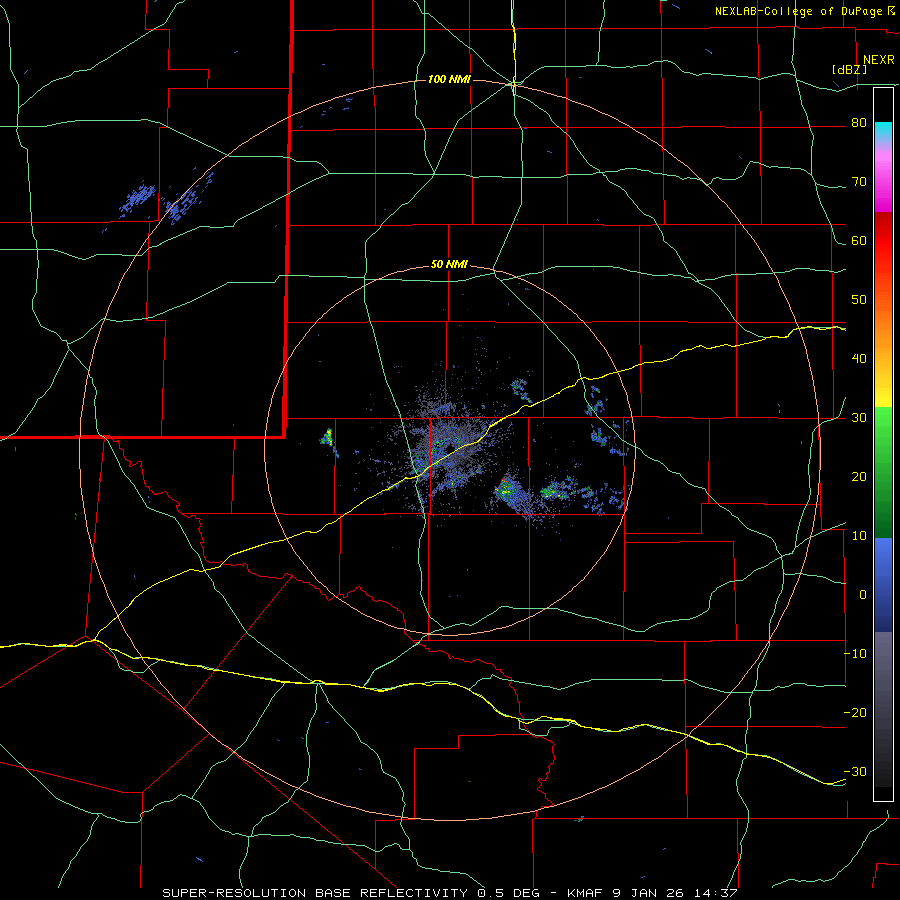The width and height of the screenshot is (900, 900).
Task: Click the NEXR label at top right
Action: coord(878,60)
